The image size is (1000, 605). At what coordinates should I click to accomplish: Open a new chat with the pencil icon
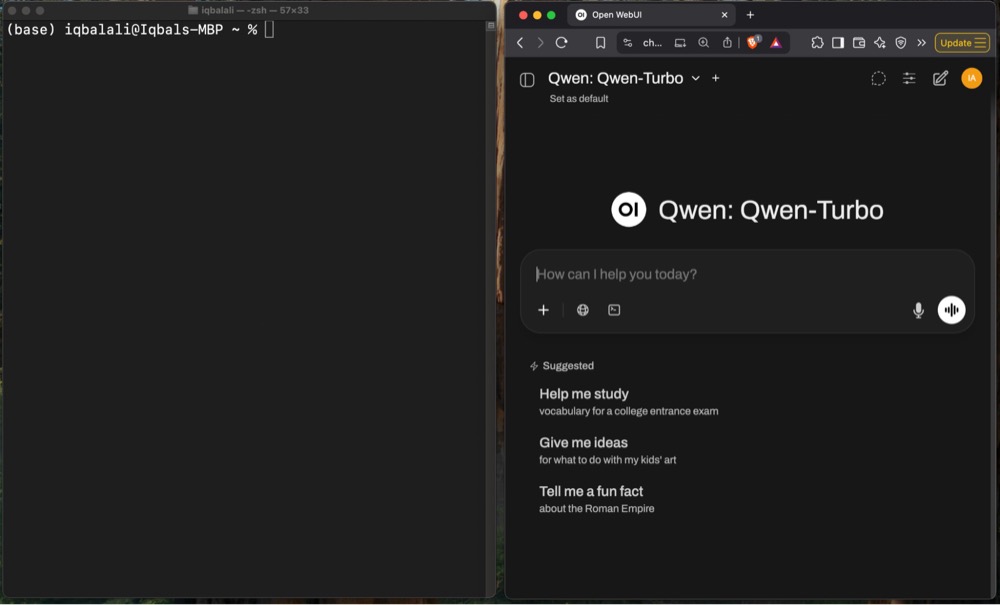tap(940, 78)
